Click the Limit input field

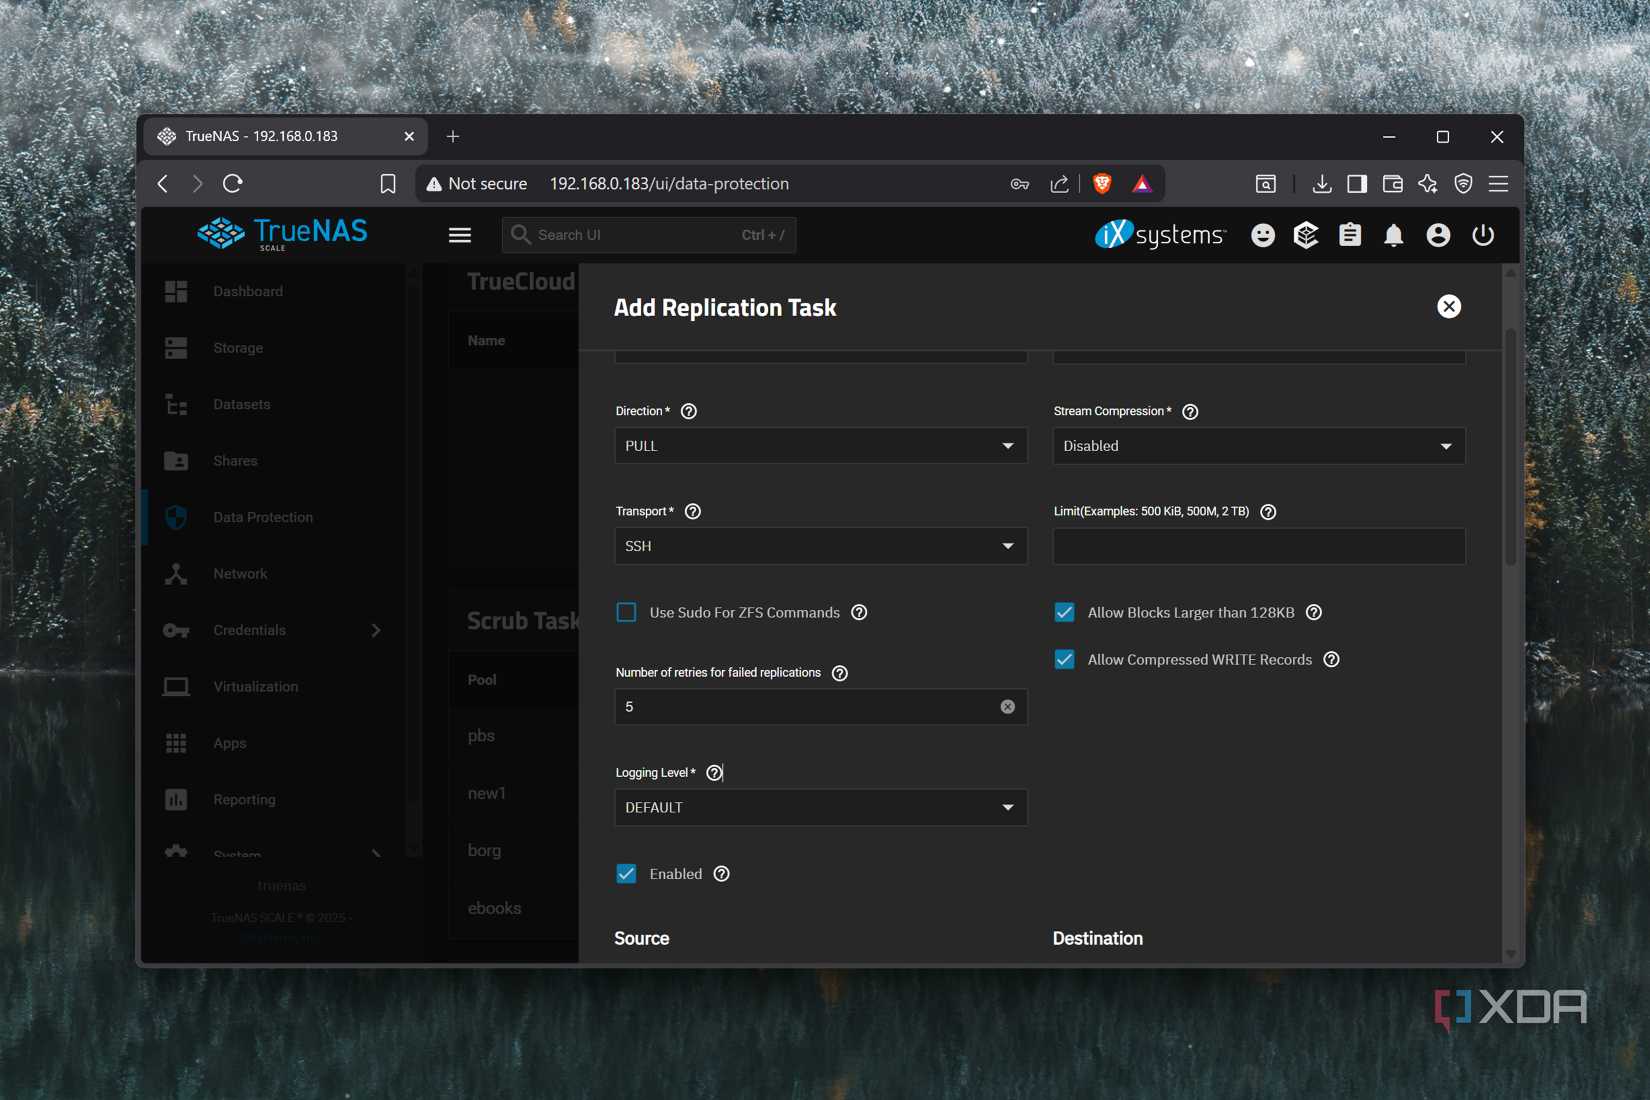pyautogui.click(x=1258, y=546)
